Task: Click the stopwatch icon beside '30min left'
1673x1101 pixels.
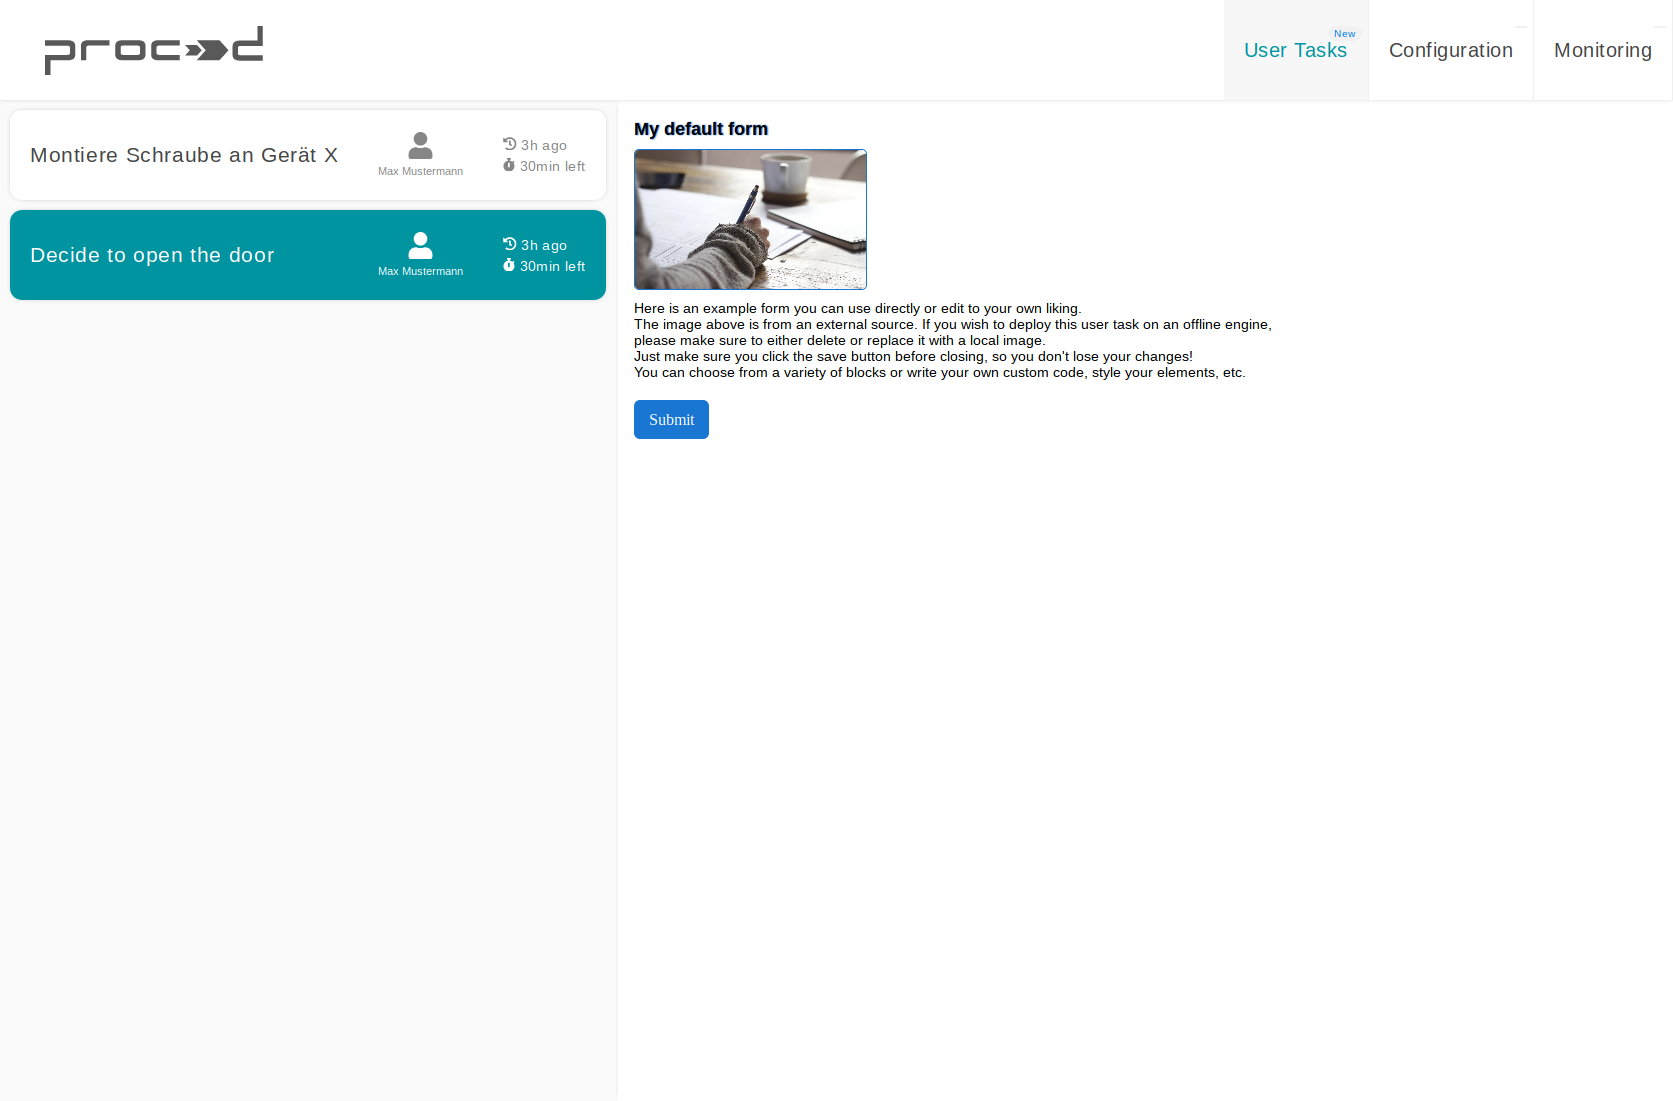Action: point(508,166)
